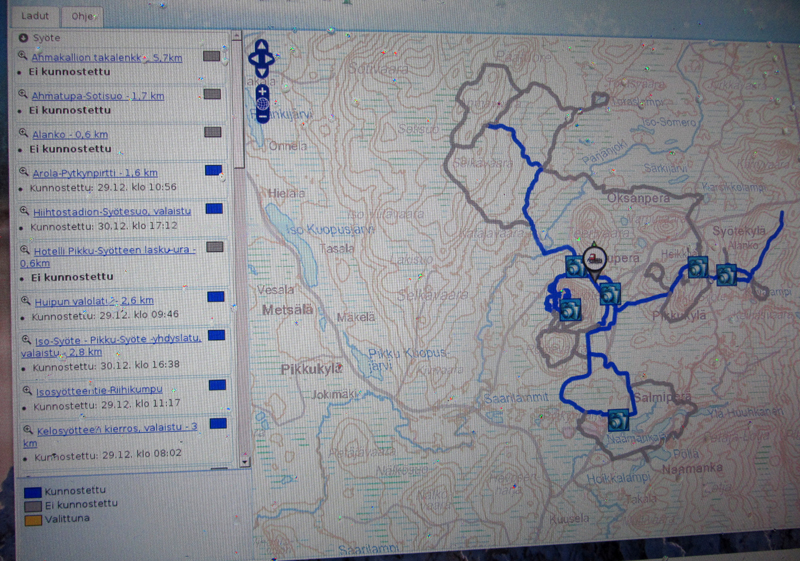800x561 pixels.
Task: Click the globe icon for full map extent
Action: point(262,104)
